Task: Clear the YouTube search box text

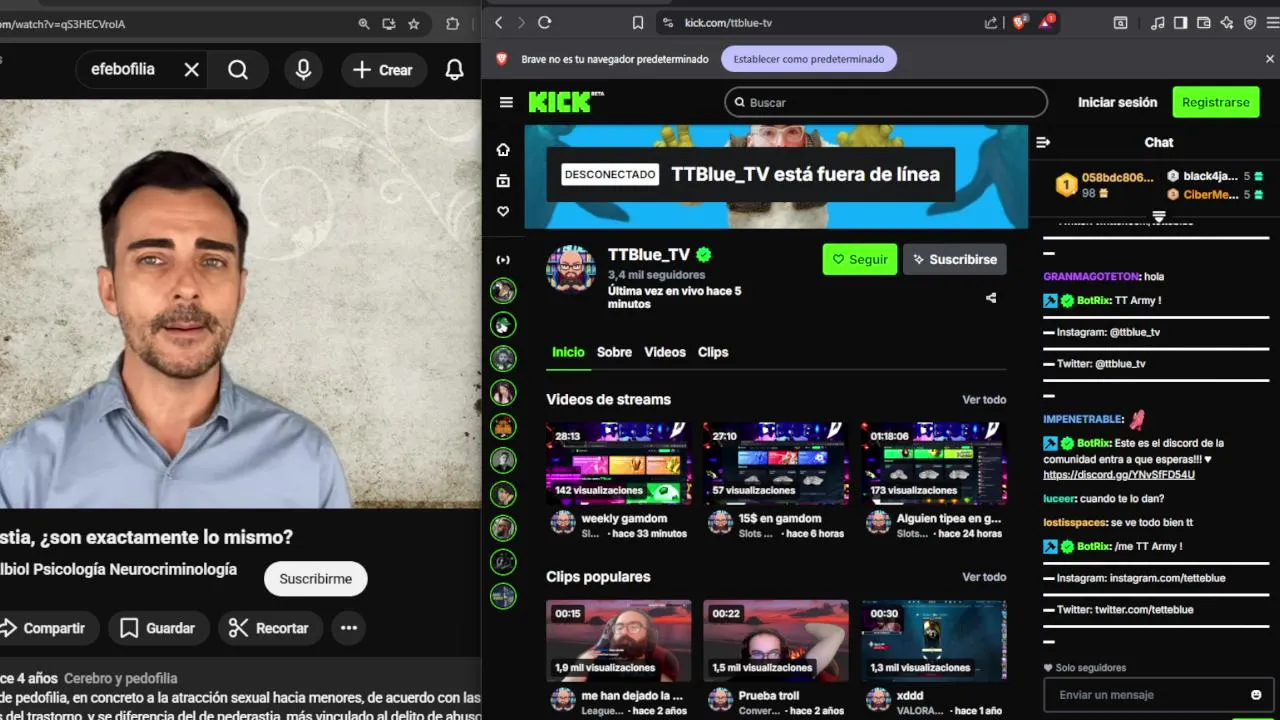Action: (192, 70)
